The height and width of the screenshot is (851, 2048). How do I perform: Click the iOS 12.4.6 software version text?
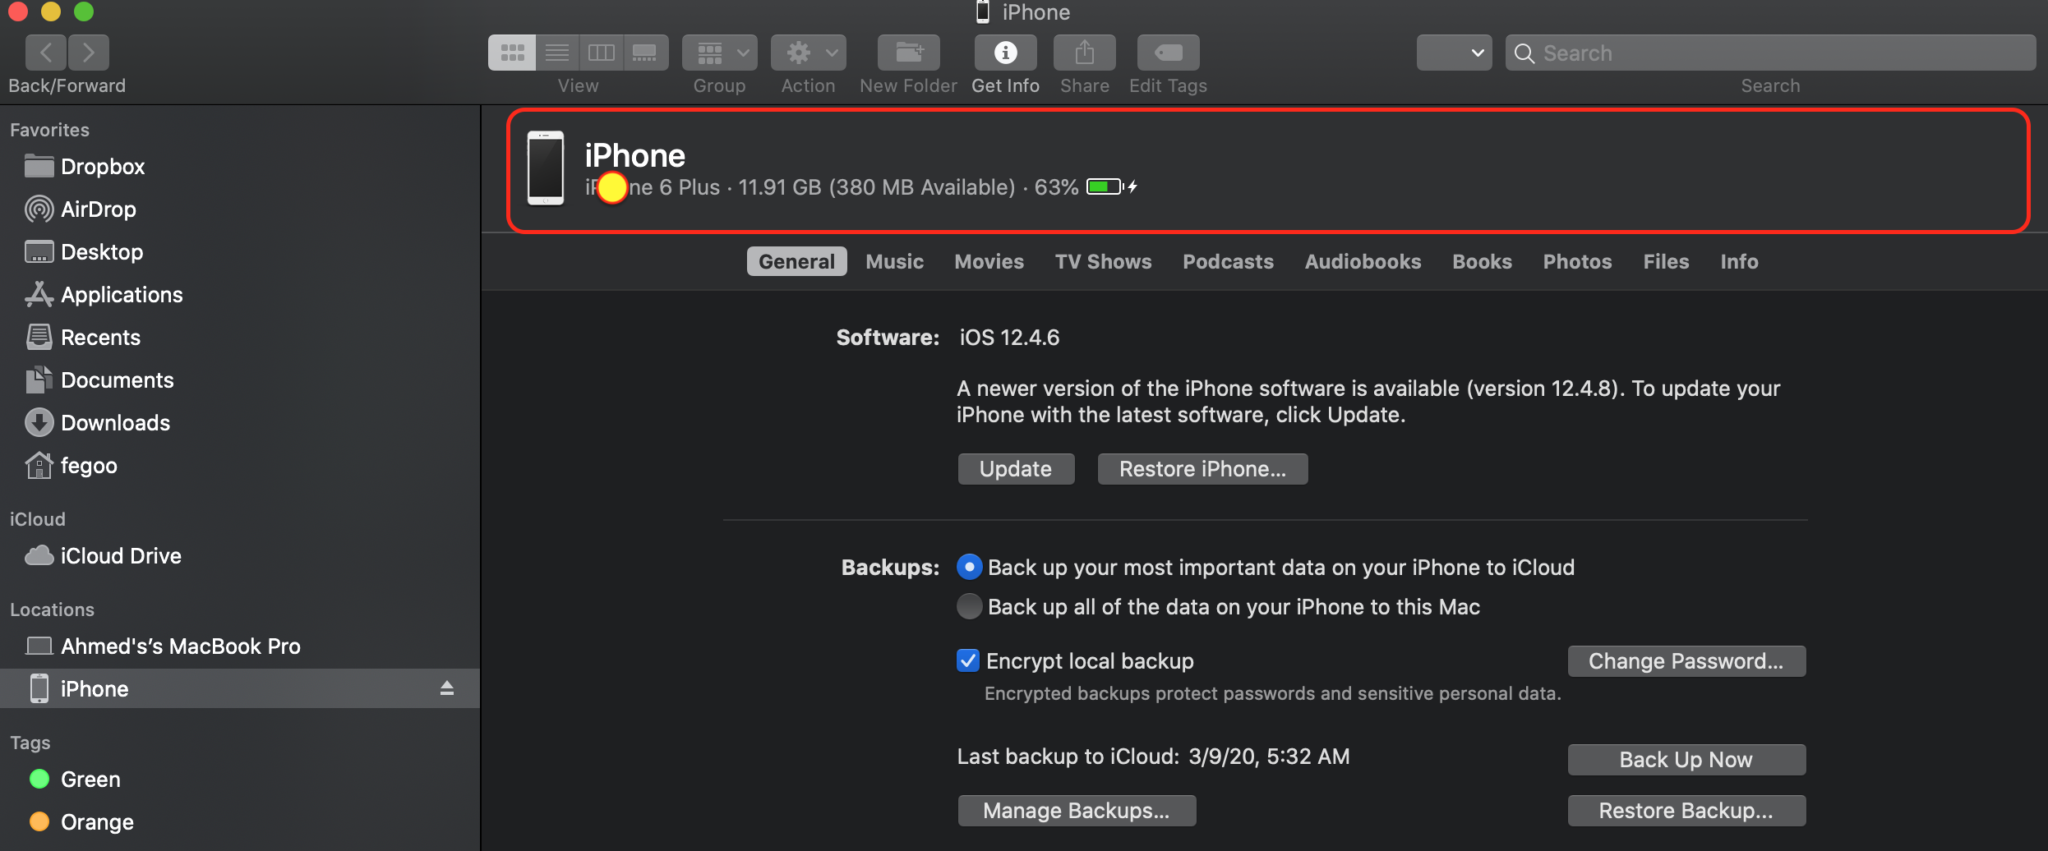[x=1009, y=338]
